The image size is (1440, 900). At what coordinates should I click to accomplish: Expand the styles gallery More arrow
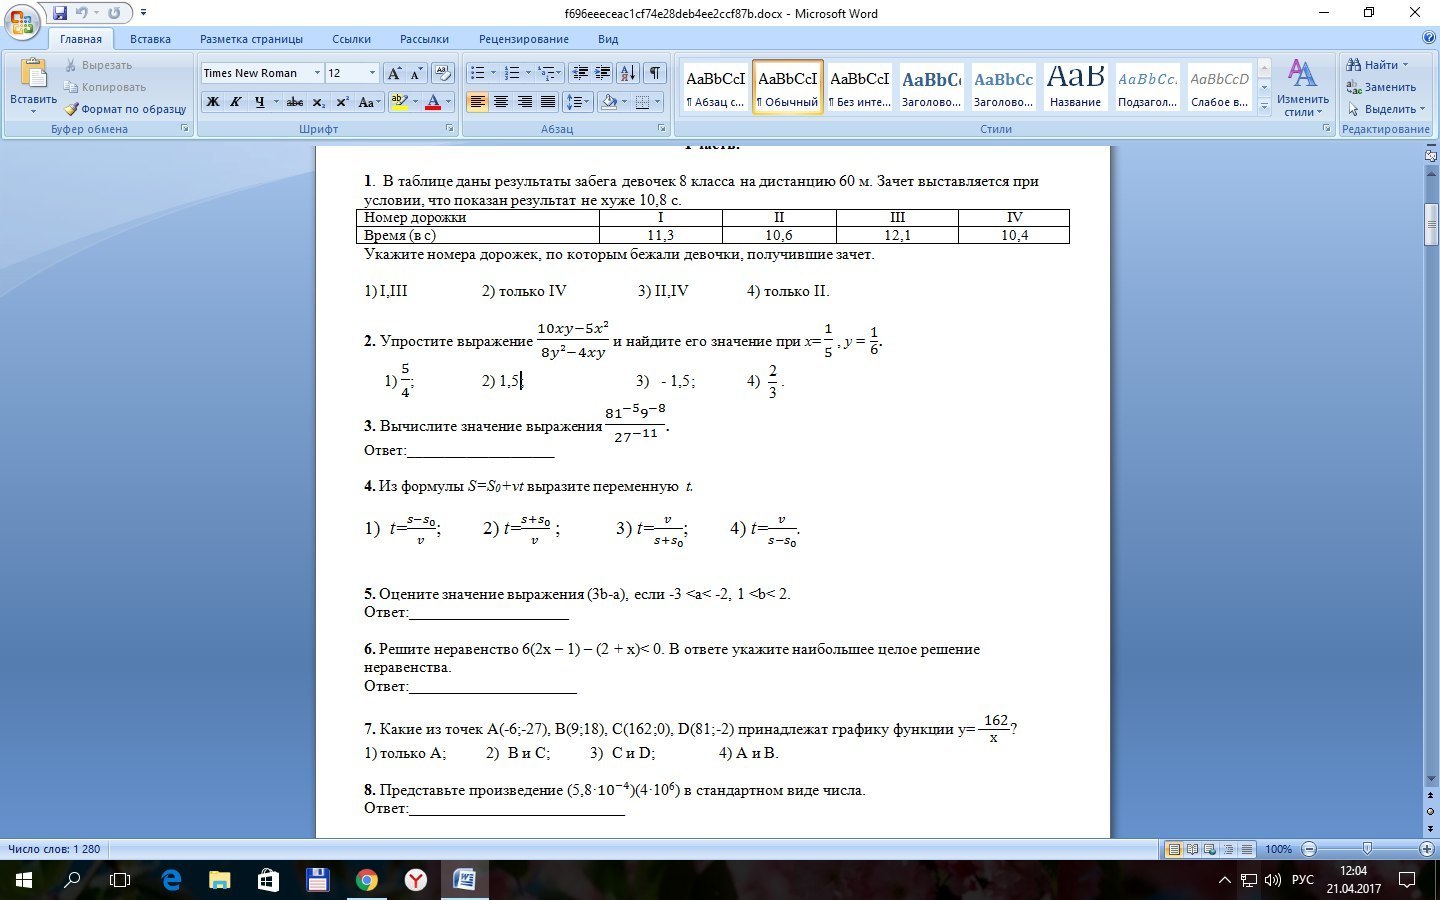pyautogui.click(x=1264, y=105)
